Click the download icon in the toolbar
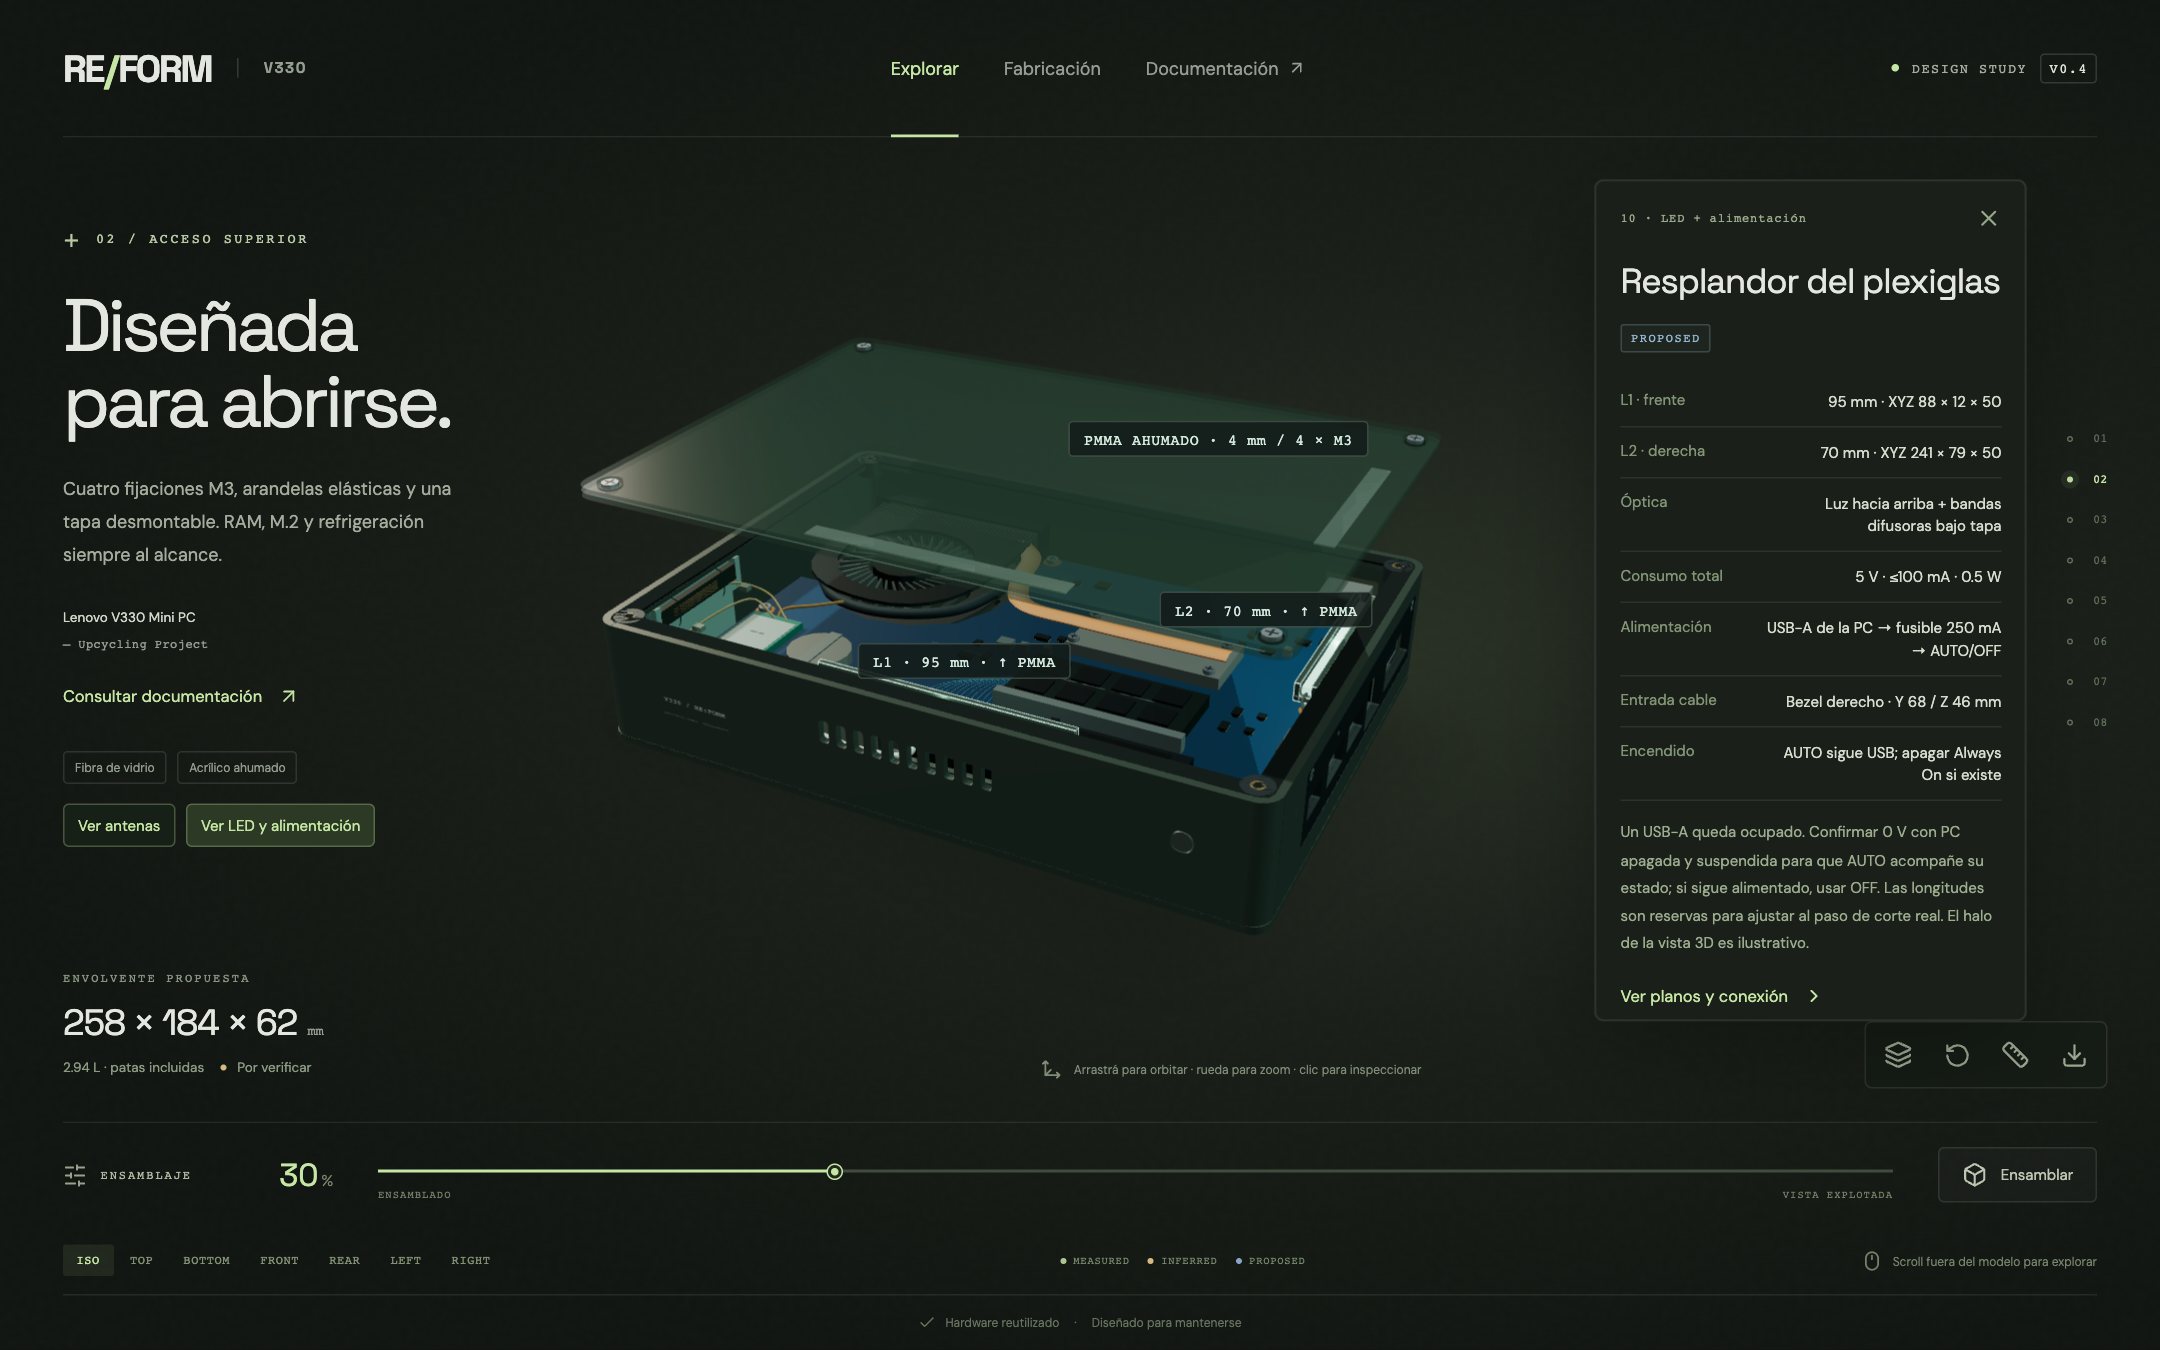Image resolution: width=2160 pixels, height=1350 pixels. pyautogui.click(x=2074, y=1055)
